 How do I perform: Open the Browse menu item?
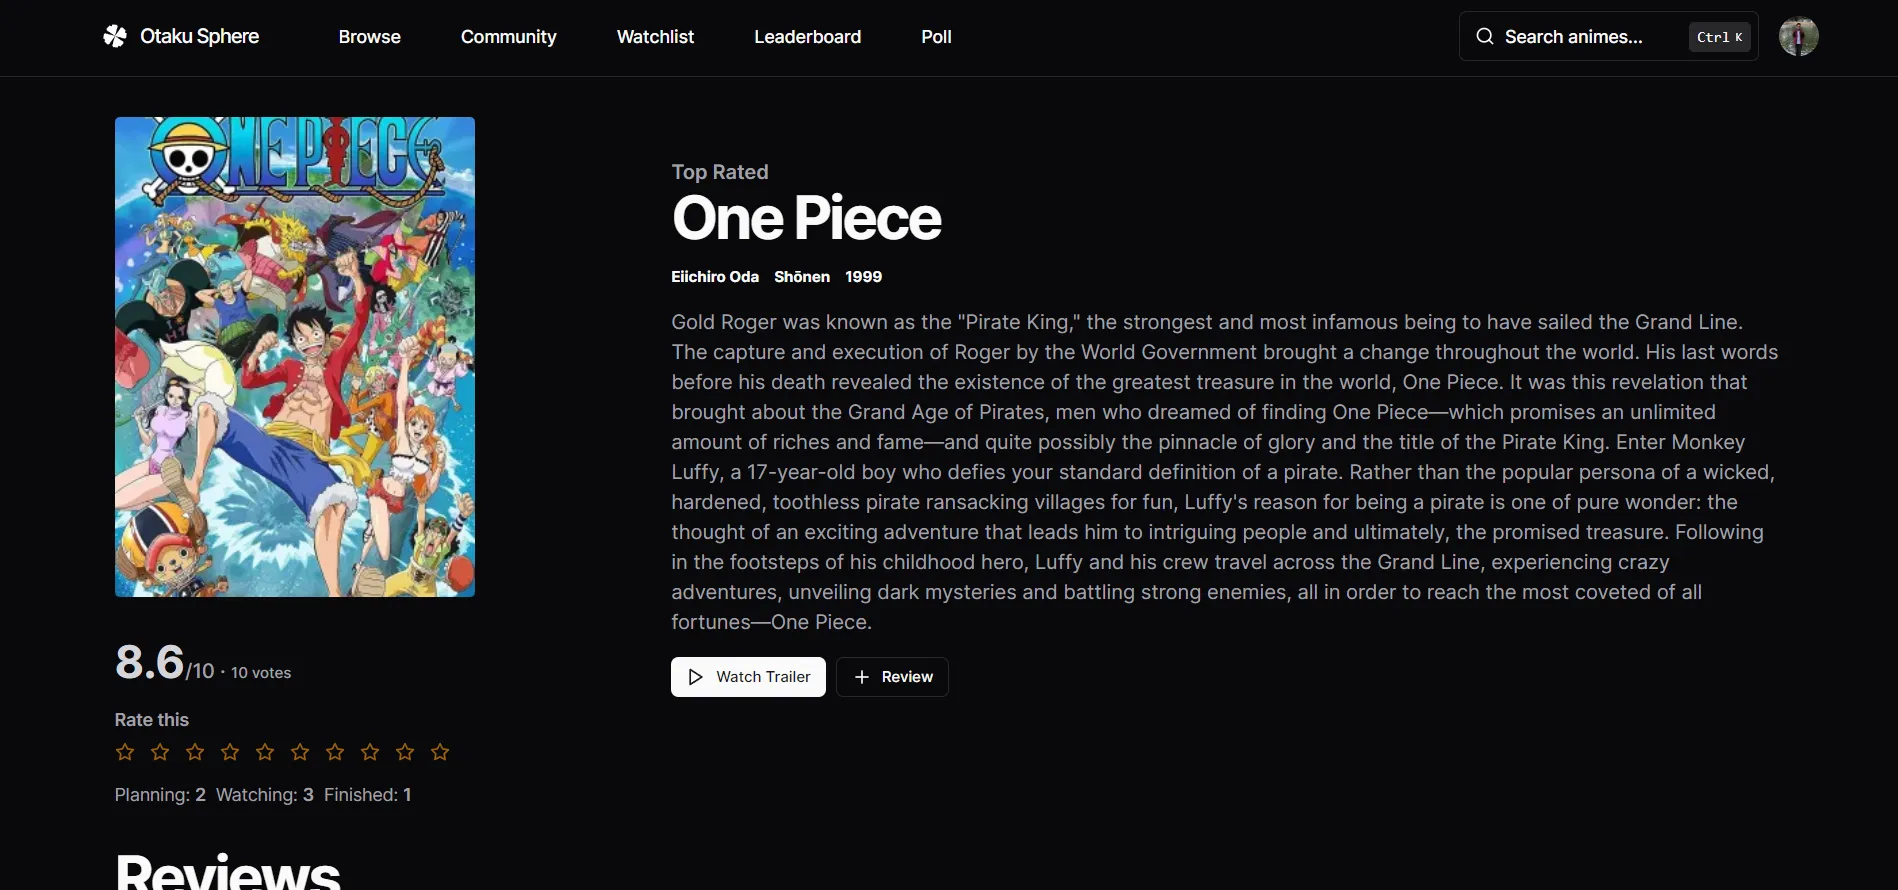click(x=370, y=37)
